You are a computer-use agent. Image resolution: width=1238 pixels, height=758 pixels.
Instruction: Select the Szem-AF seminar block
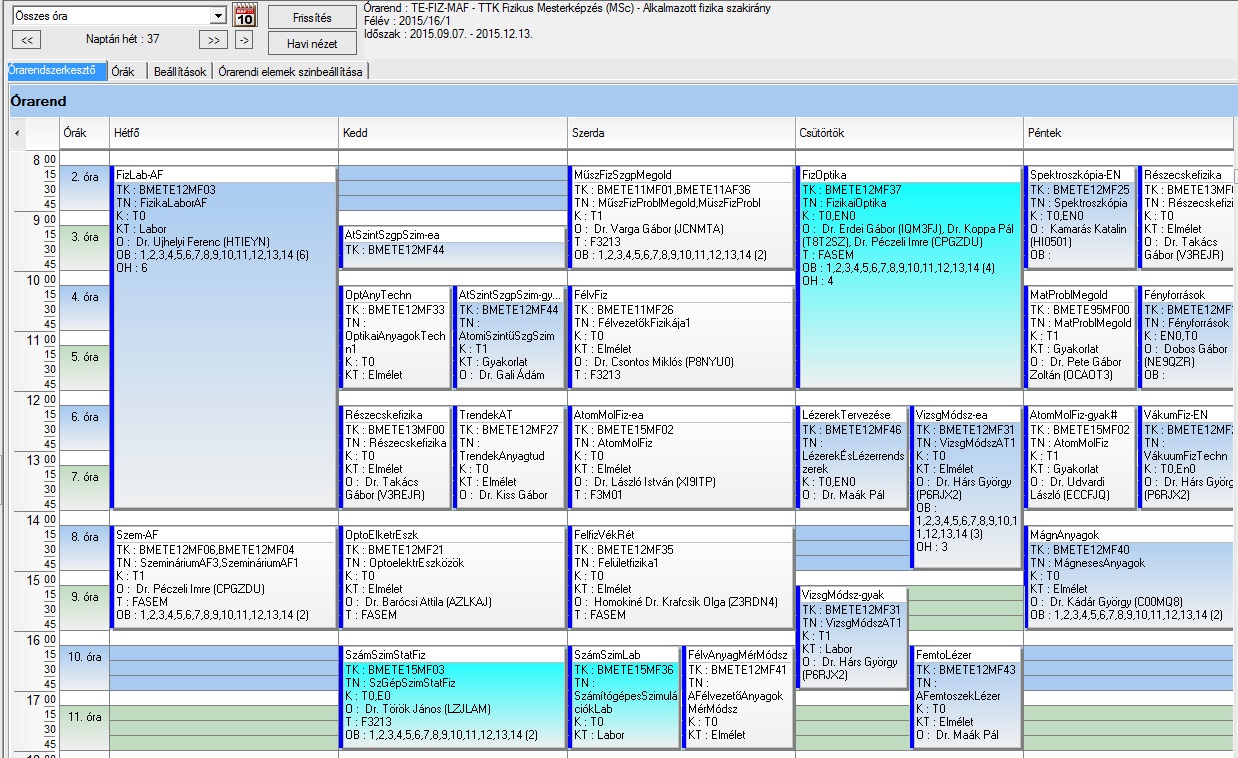click(x=223, y=578)
